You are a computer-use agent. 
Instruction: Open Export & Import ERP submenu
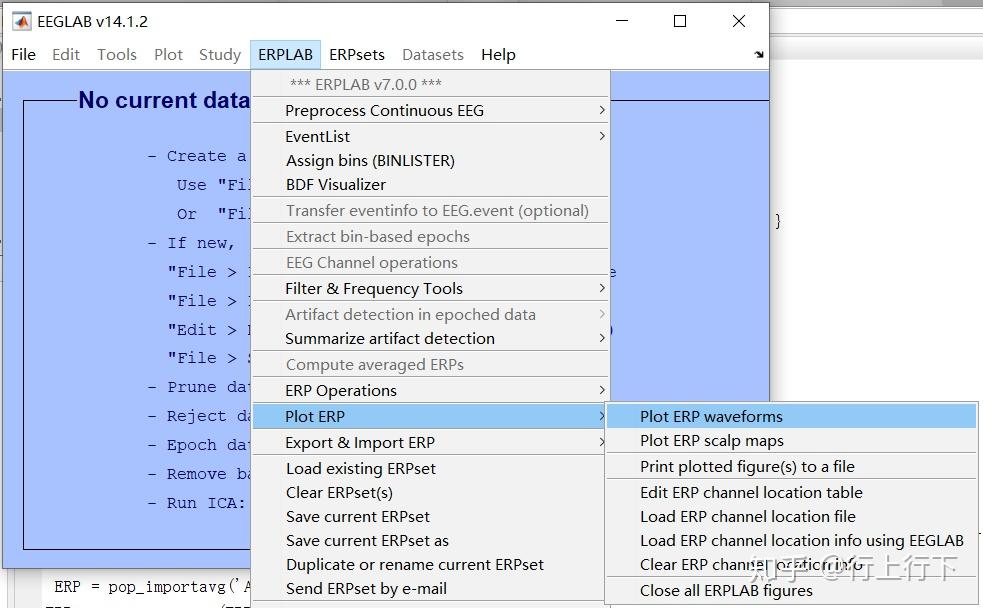pos(360,442)
